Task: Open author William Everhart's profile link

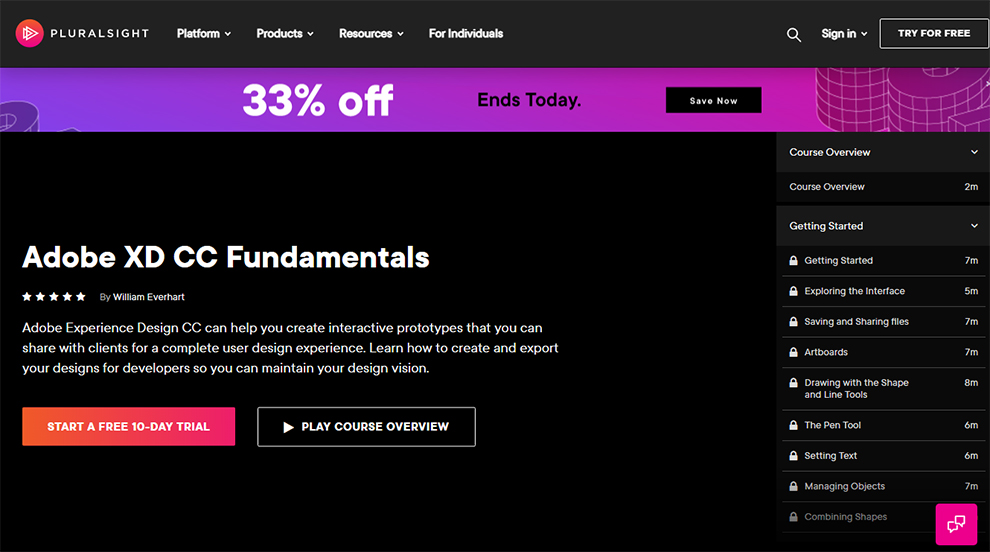Action: [x=148, y=297]
